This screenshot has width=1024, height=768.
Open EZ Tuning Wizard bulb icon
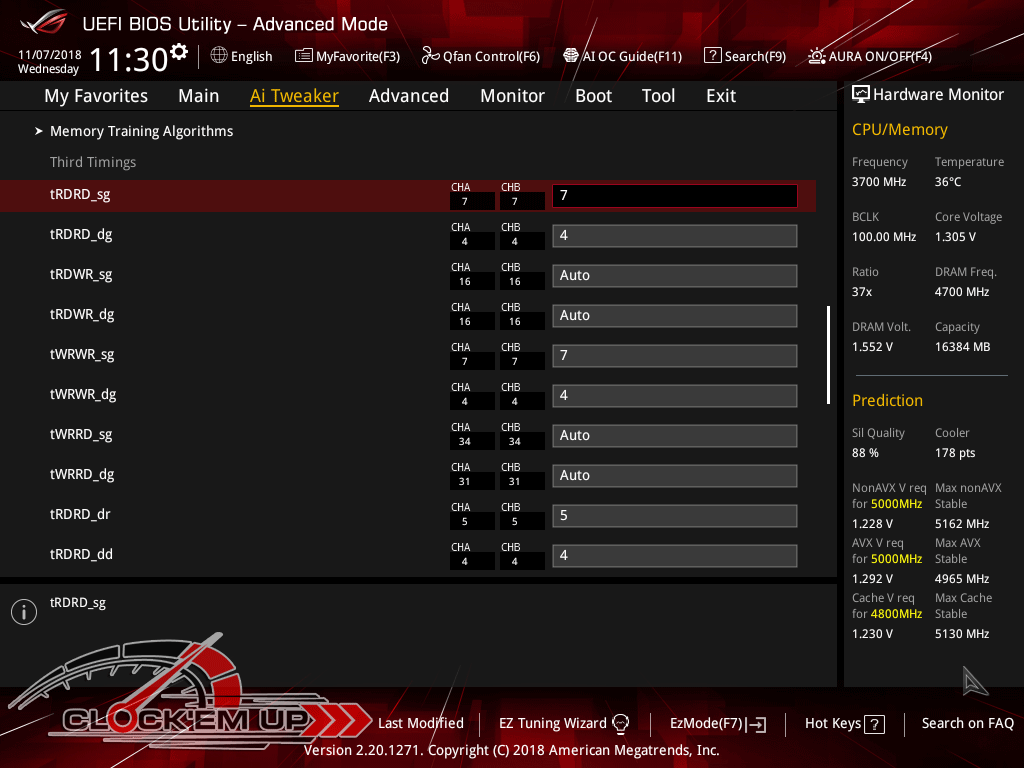coord(620,723)
